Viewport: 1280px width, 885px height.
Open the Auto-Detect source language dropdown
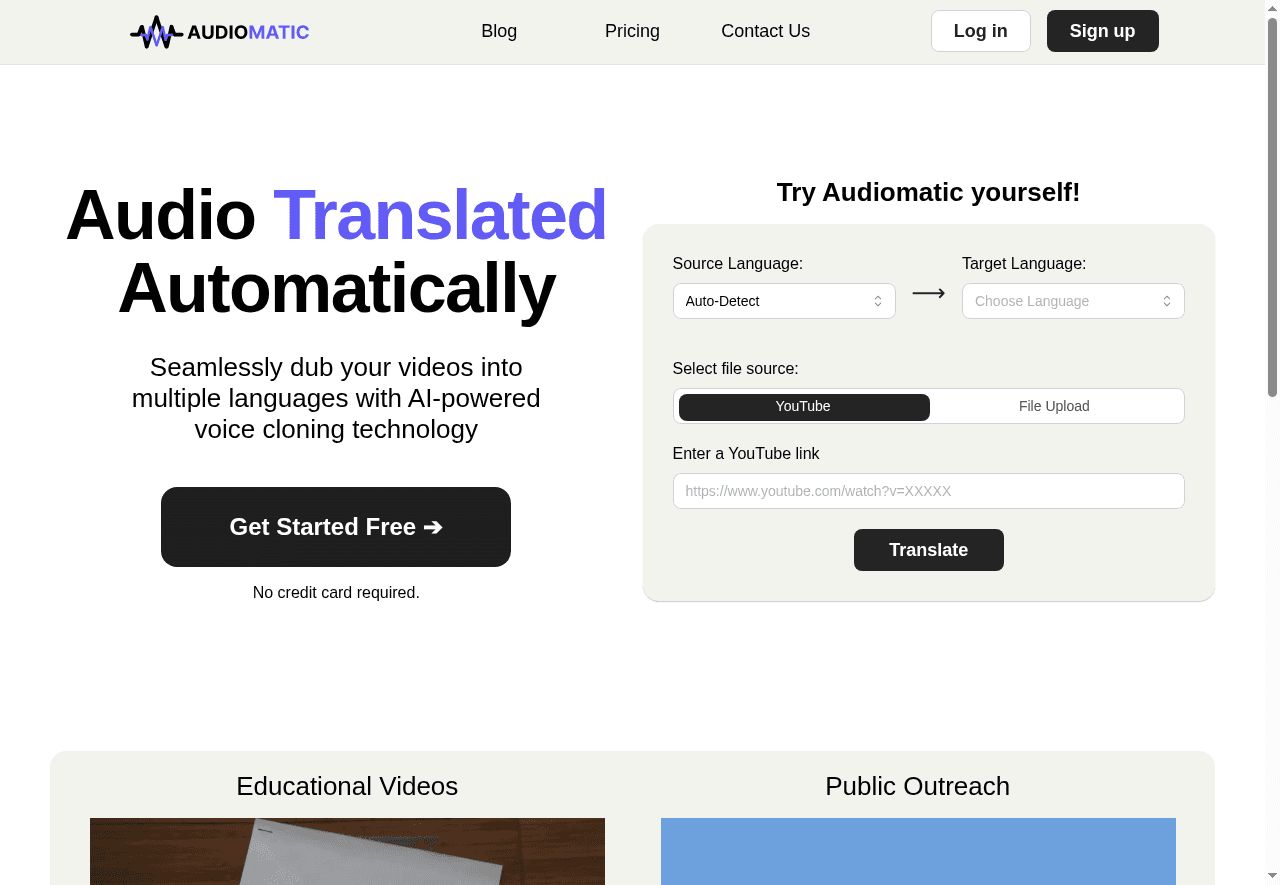pos(784,301)
